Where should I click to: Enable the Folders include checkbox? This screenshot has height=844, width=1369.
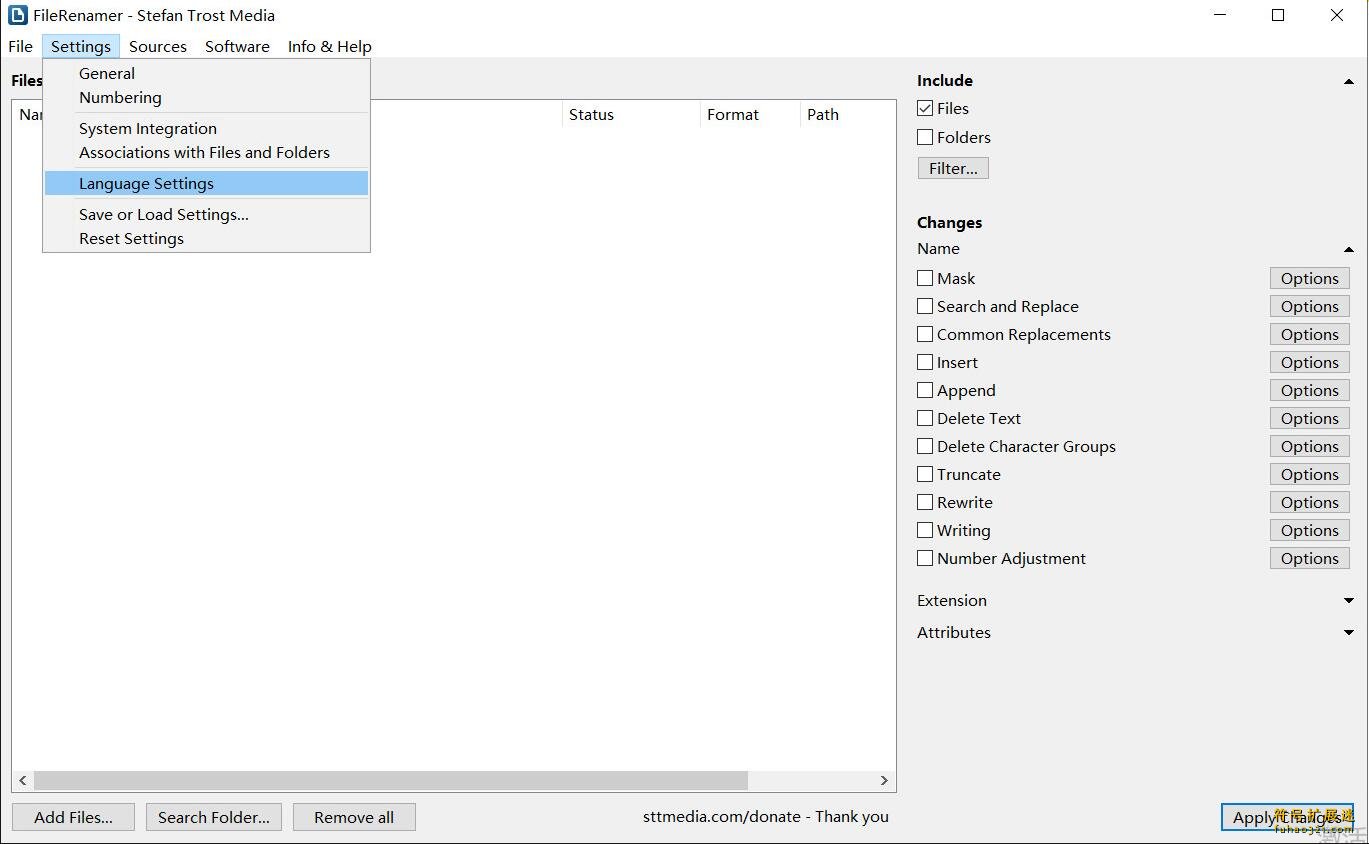coord(925,138)
